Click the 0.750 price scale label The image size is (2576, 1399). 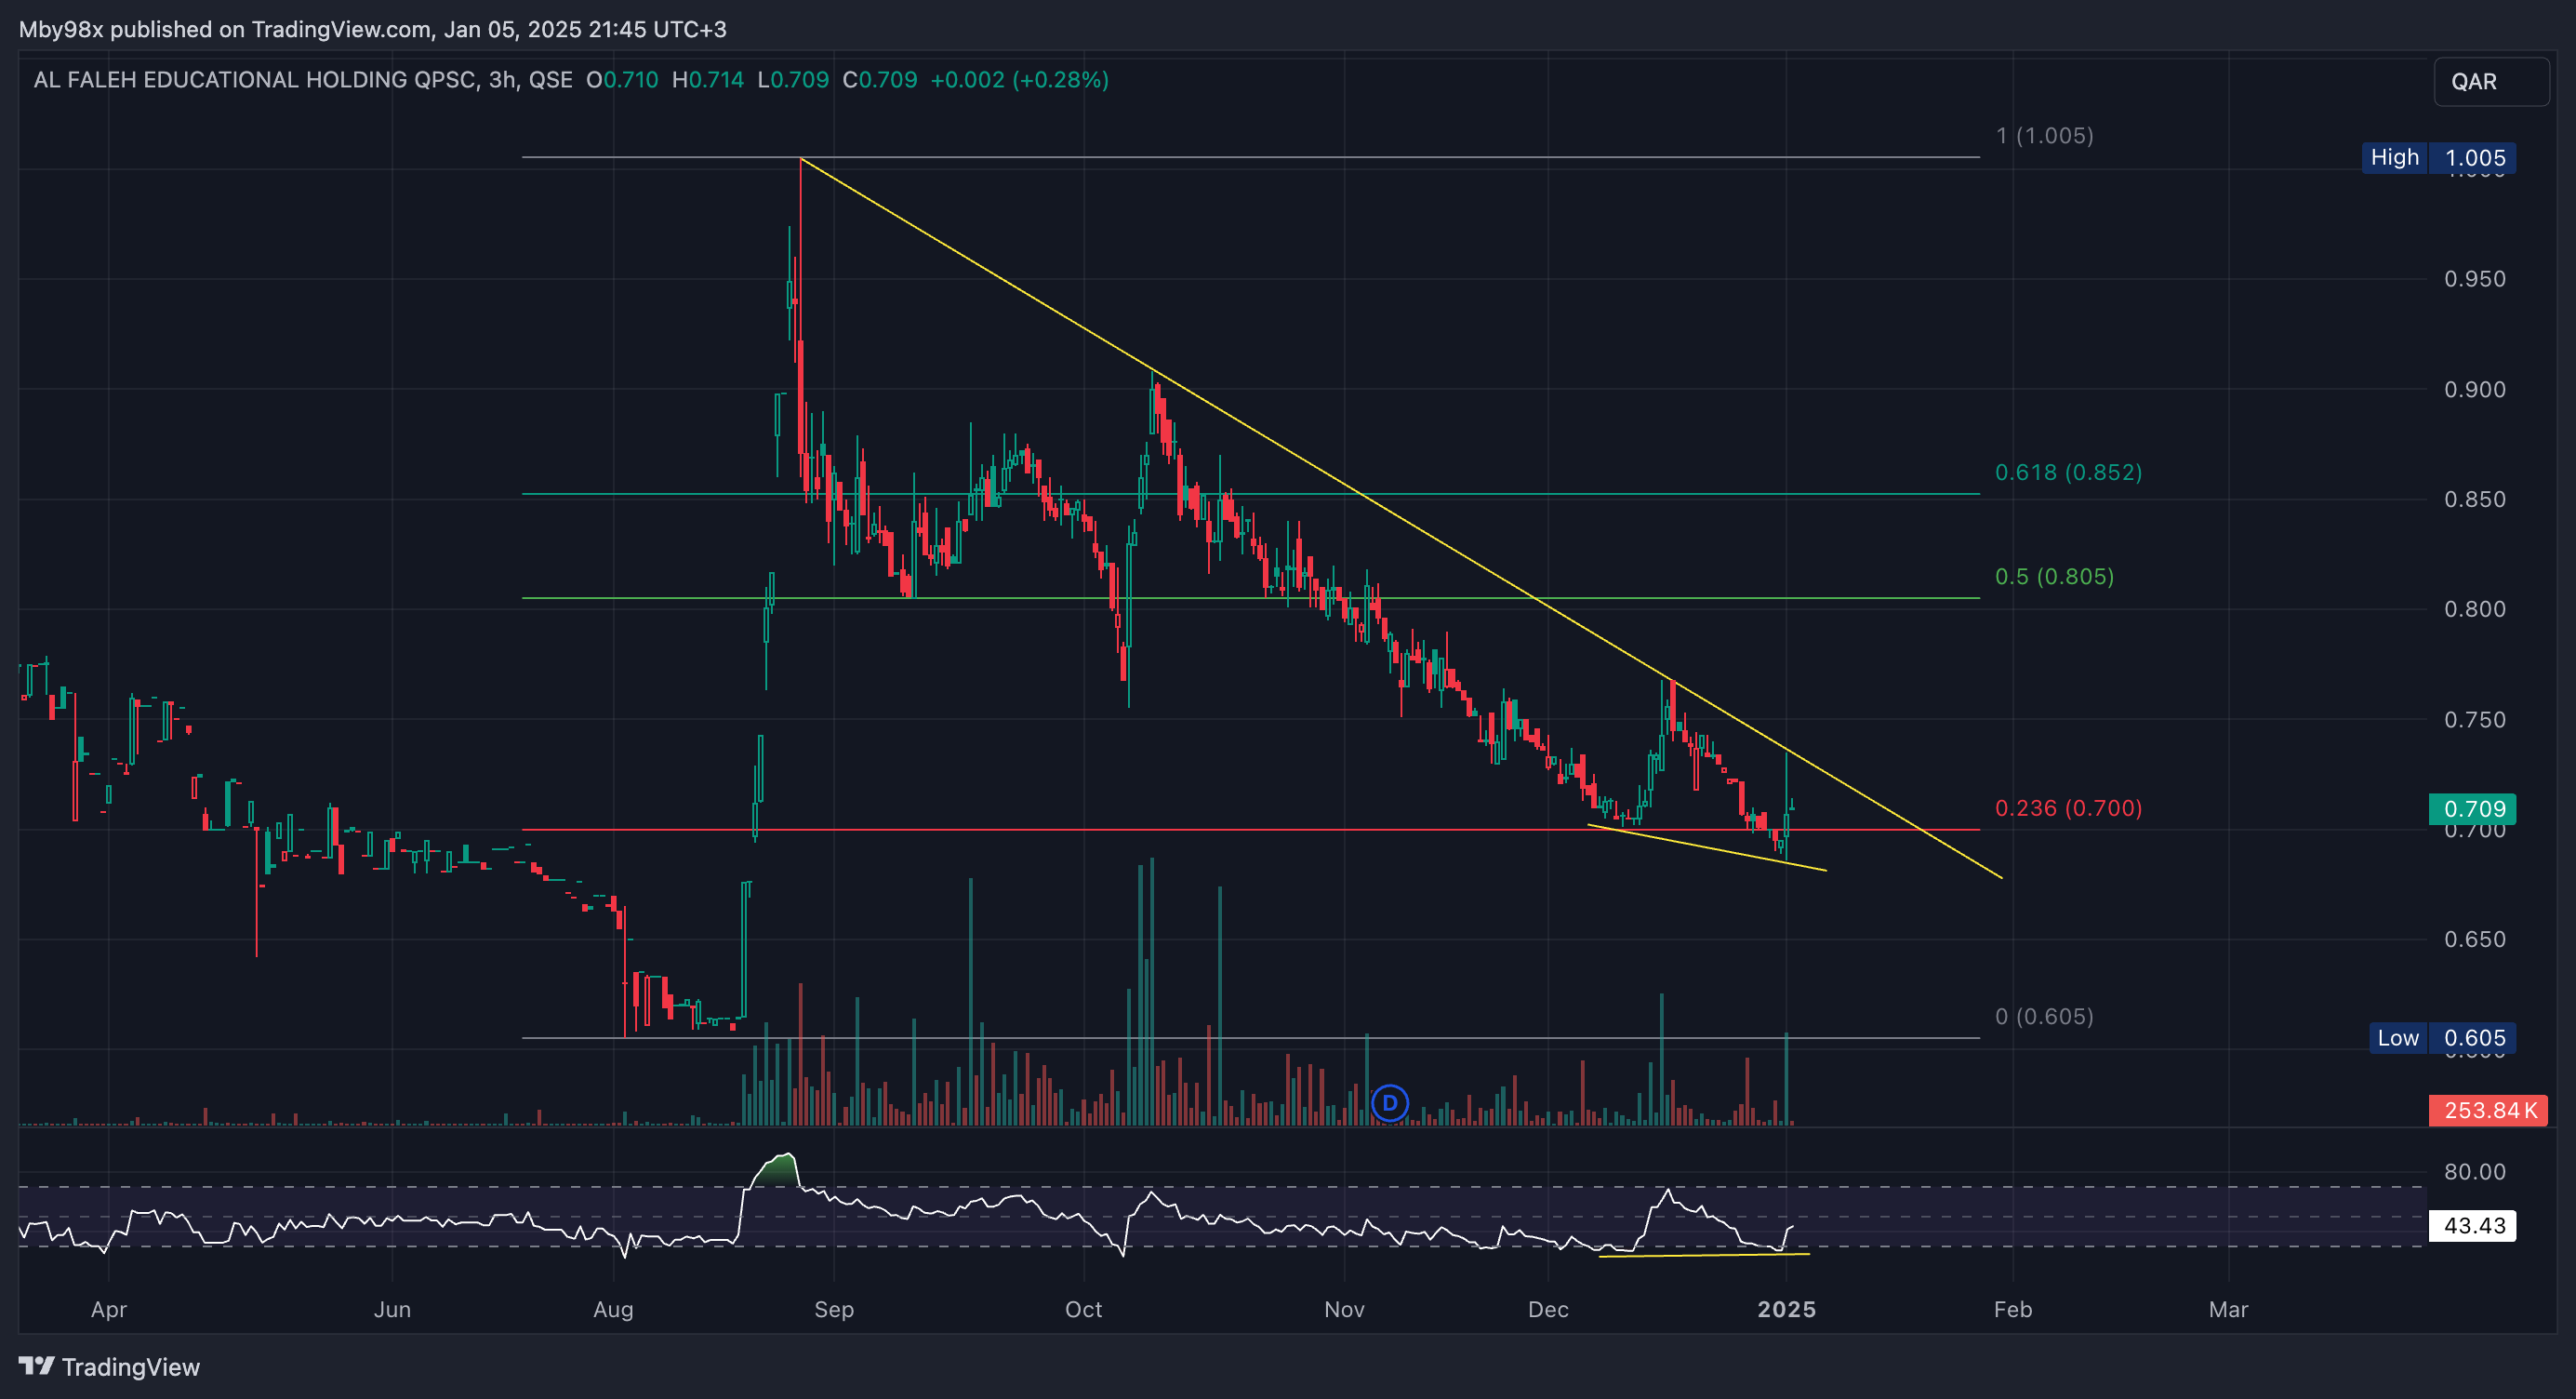2475,719
